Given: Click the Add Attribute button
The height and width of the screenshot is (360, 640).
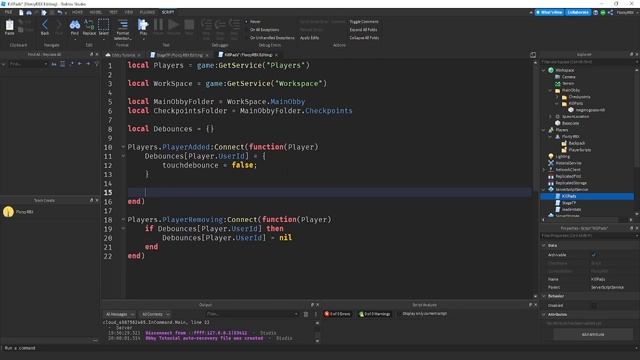Looking at the screenshot, I should pos(593,334).
